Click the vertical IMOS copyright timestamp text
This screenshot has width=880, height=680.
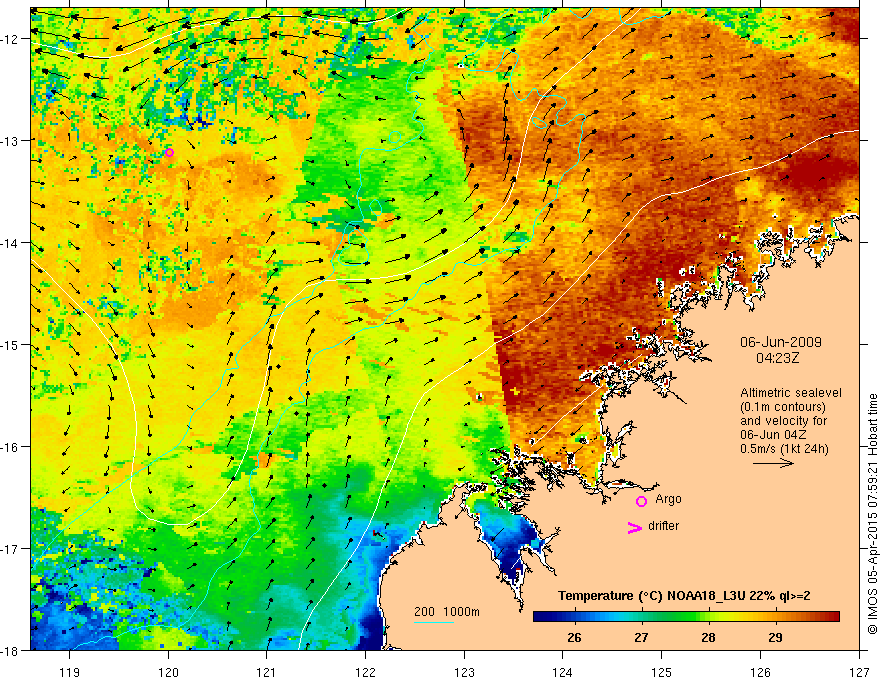pos(872,514)
